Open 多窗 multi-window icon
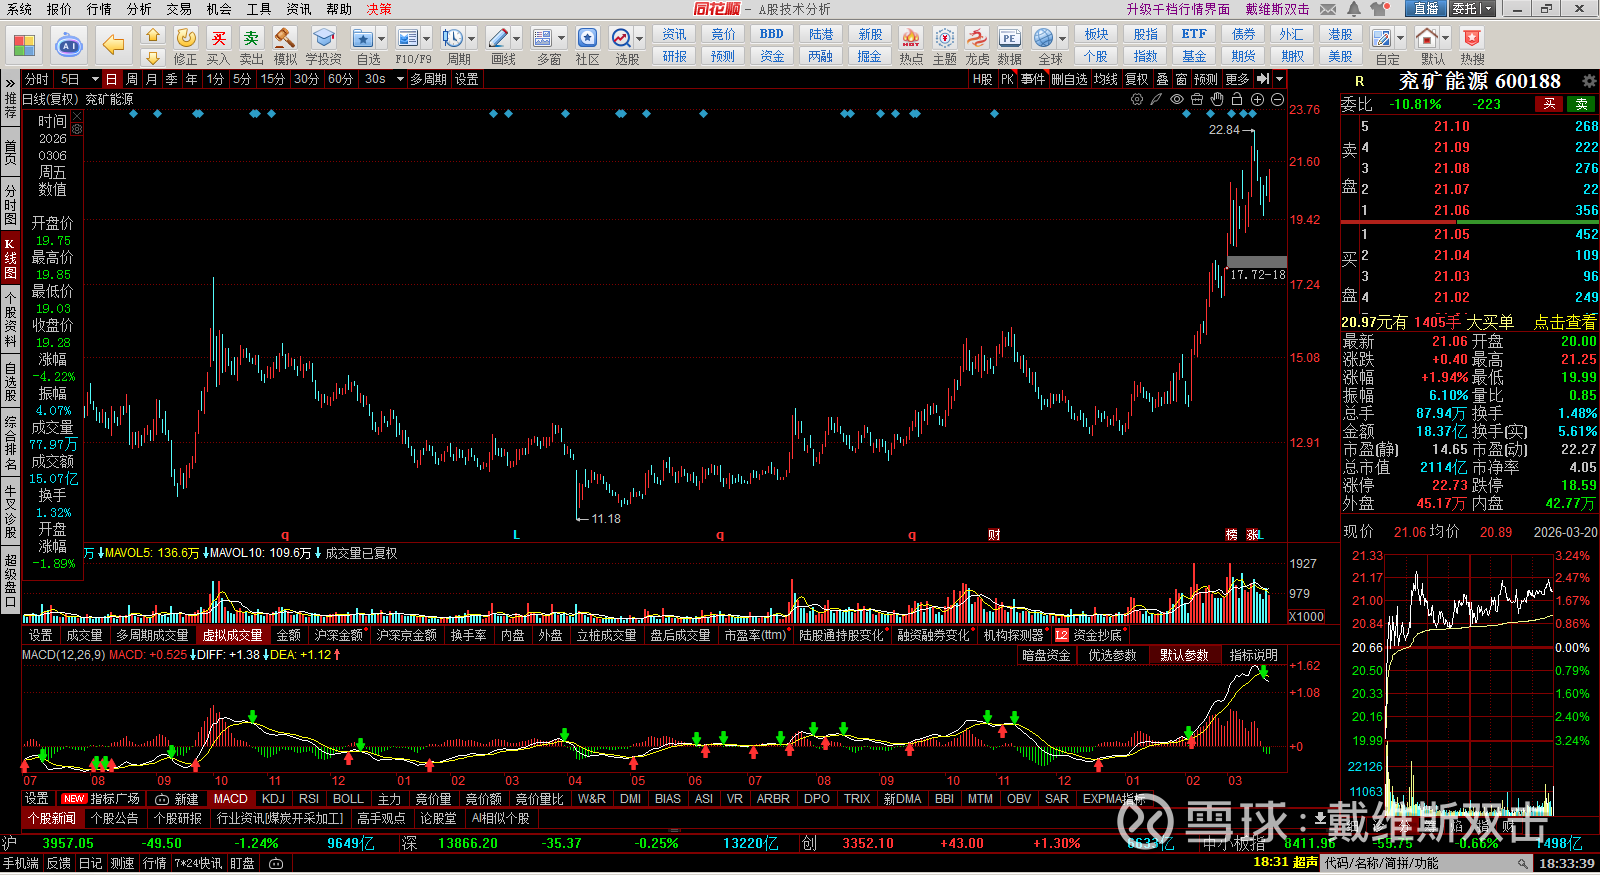The height and width of the screenshot is (875, 1600). pyautogui.click(x=543, y=38)
